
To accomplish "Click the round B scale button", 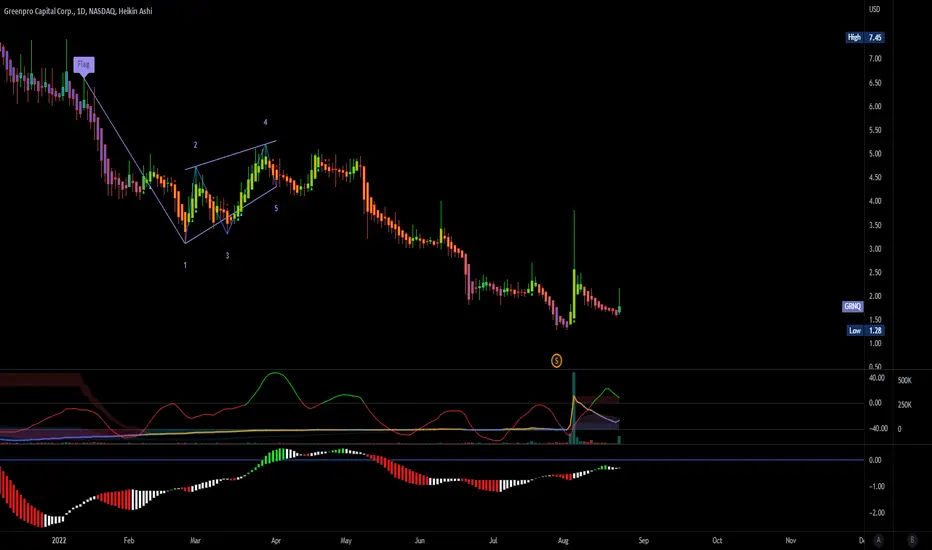I will coord(912,540).
